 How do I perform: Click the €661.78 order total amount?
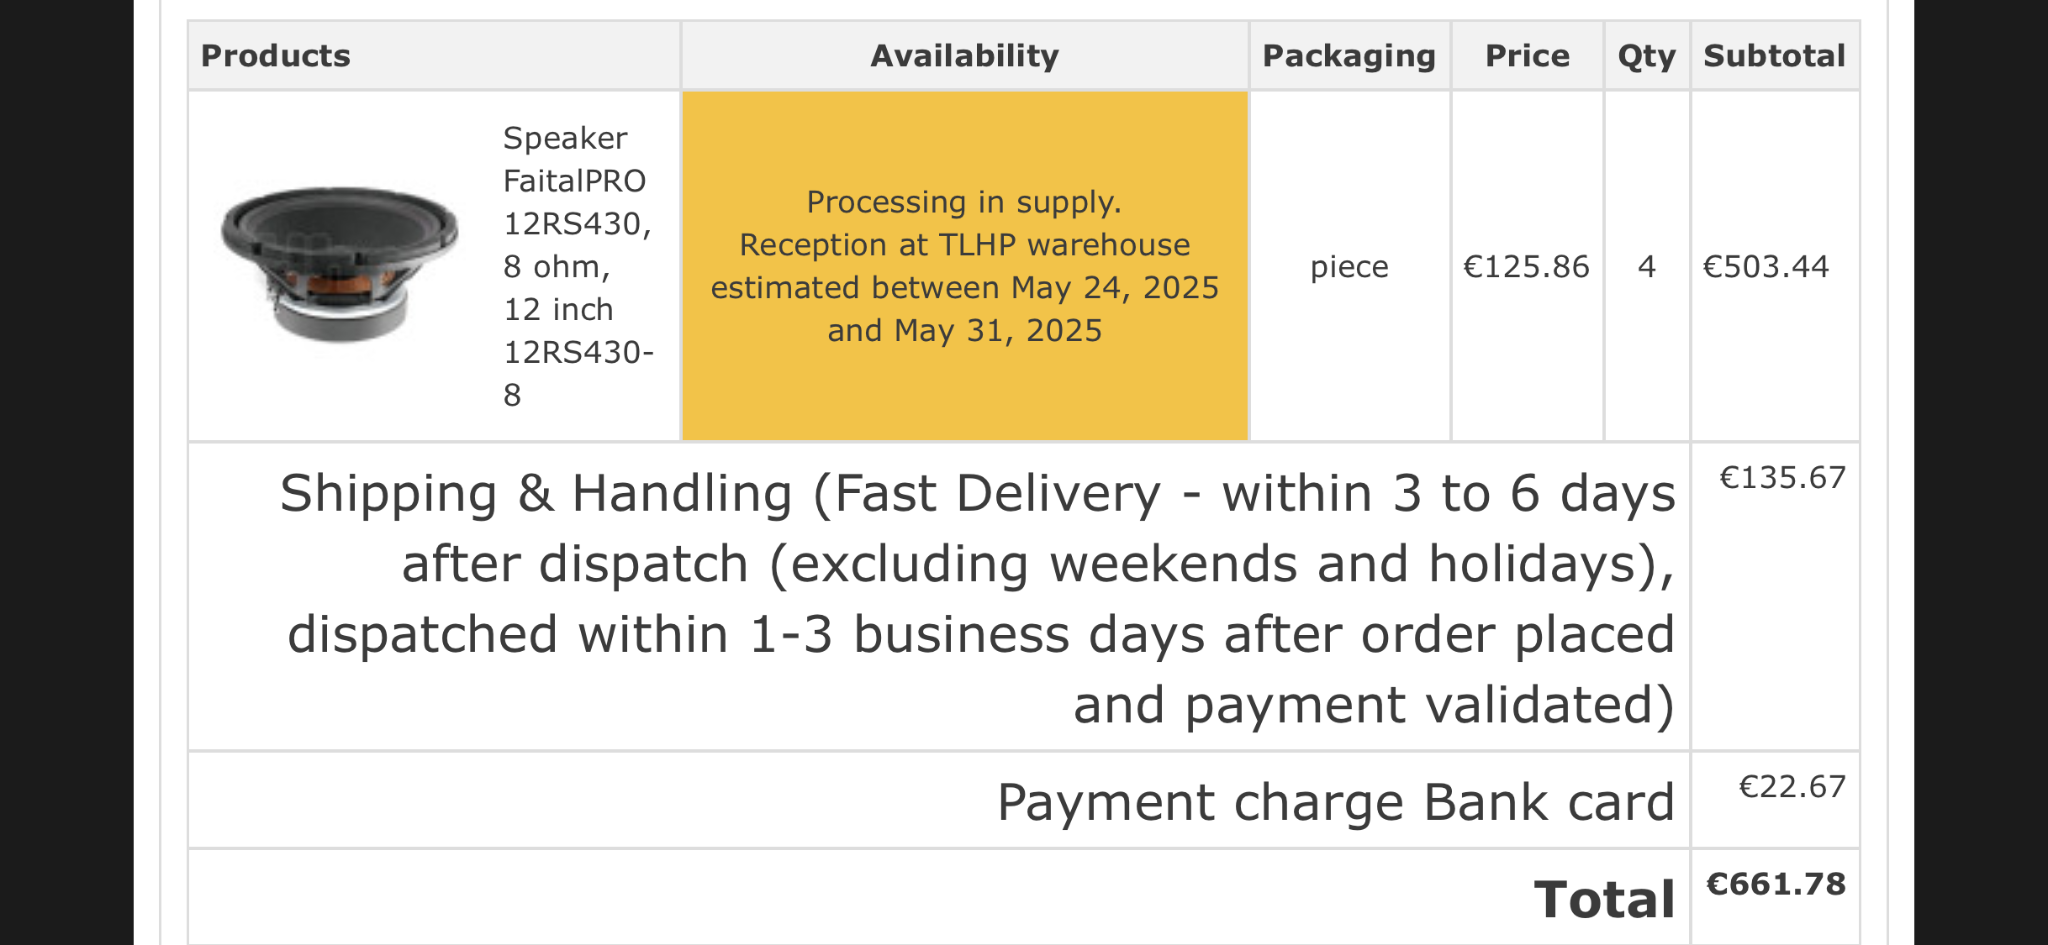[1776, 884]
